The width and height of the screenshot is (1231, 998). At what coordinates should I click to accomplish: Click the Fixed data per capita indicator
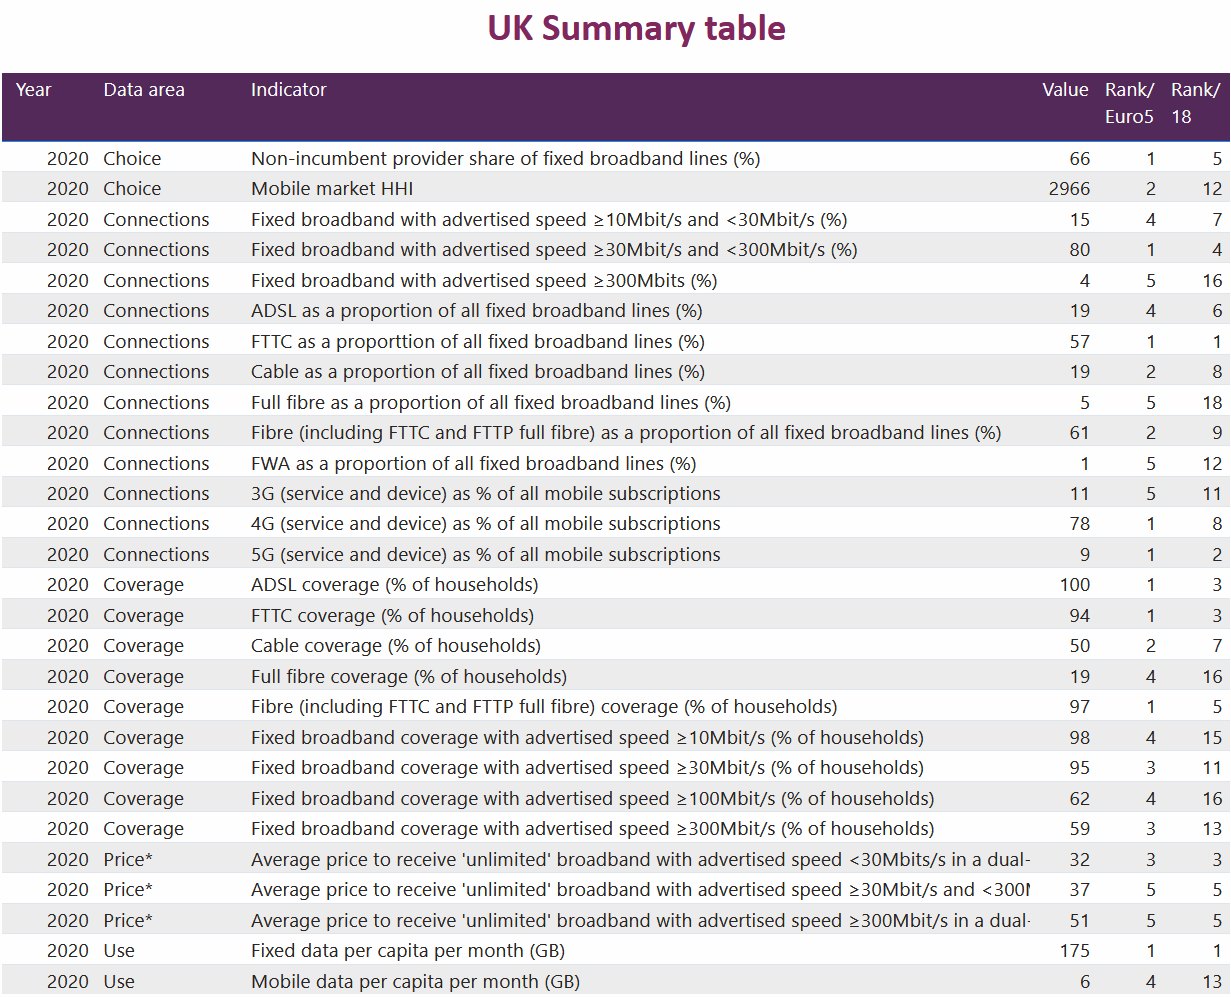[415, 951]
